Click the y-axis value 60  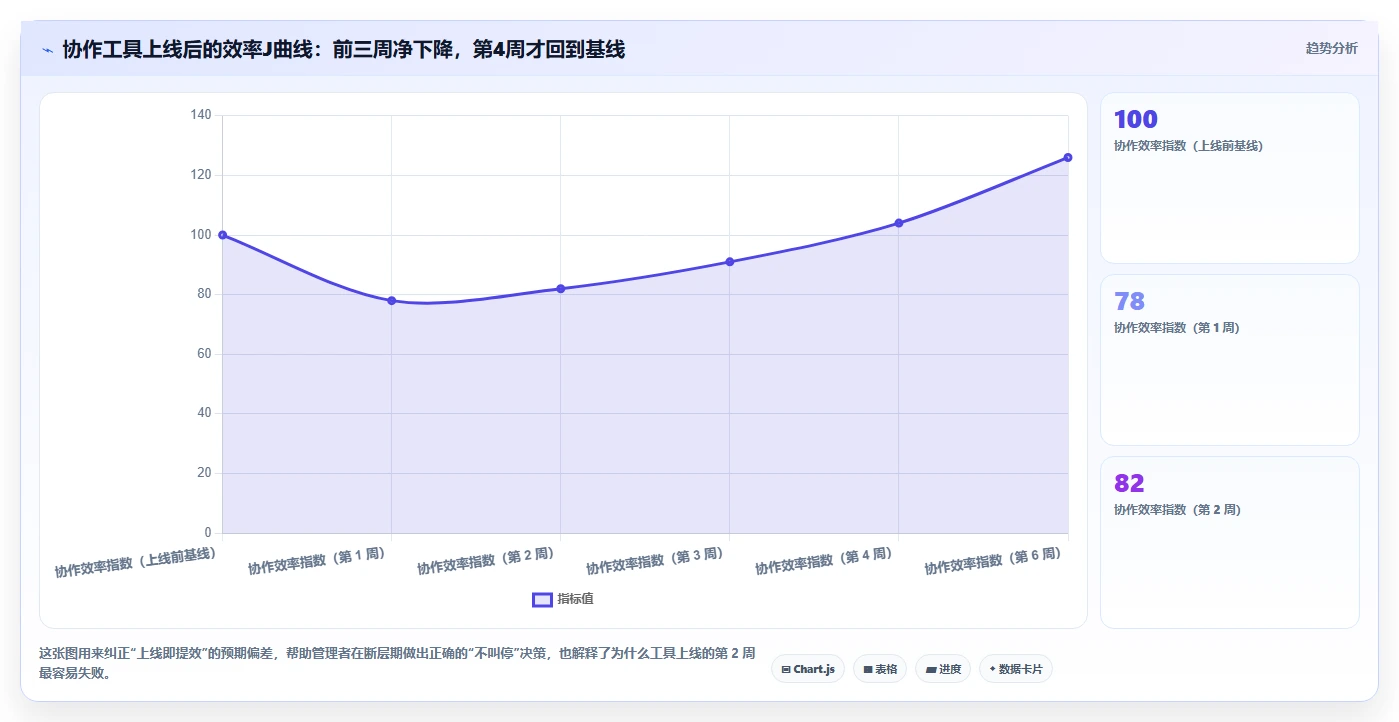click(204, 354)
